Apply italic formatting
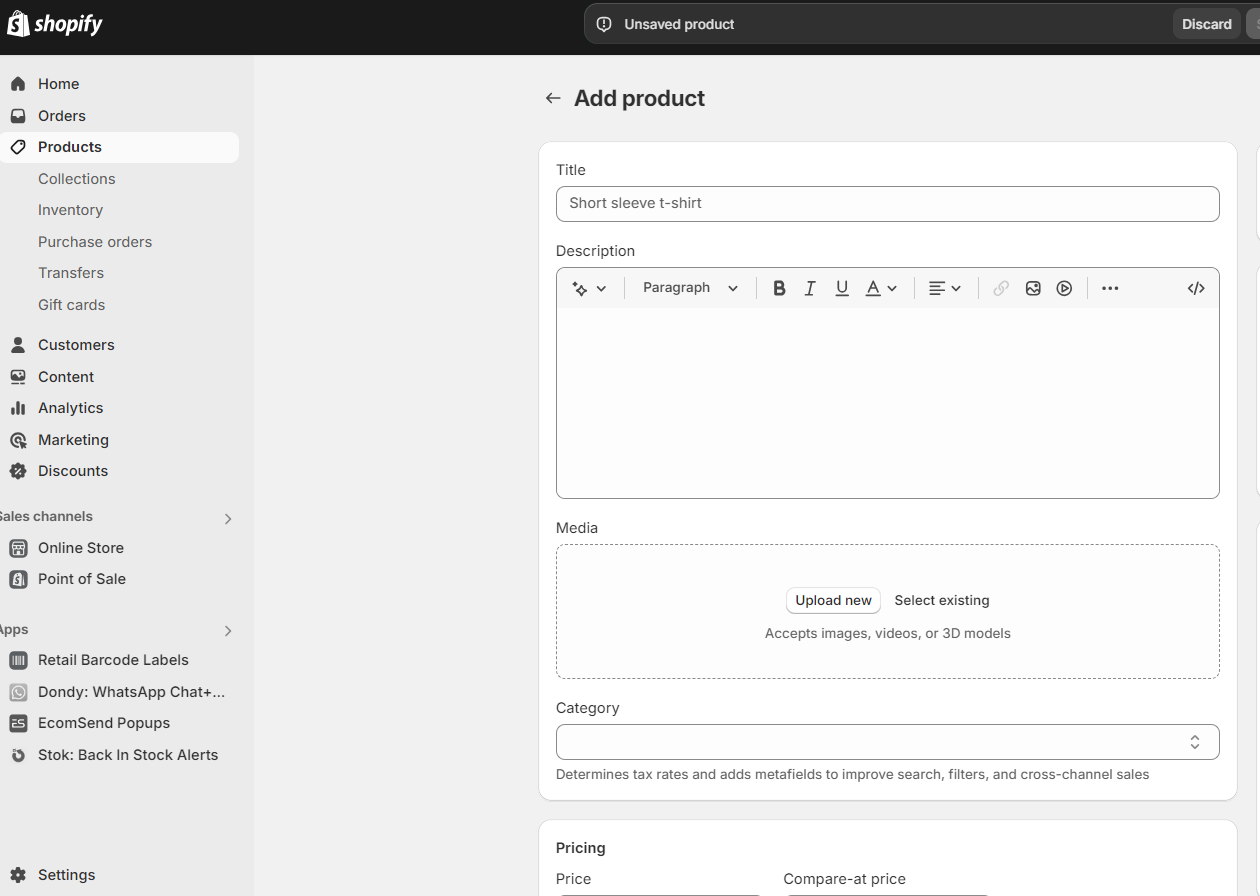 810,288
